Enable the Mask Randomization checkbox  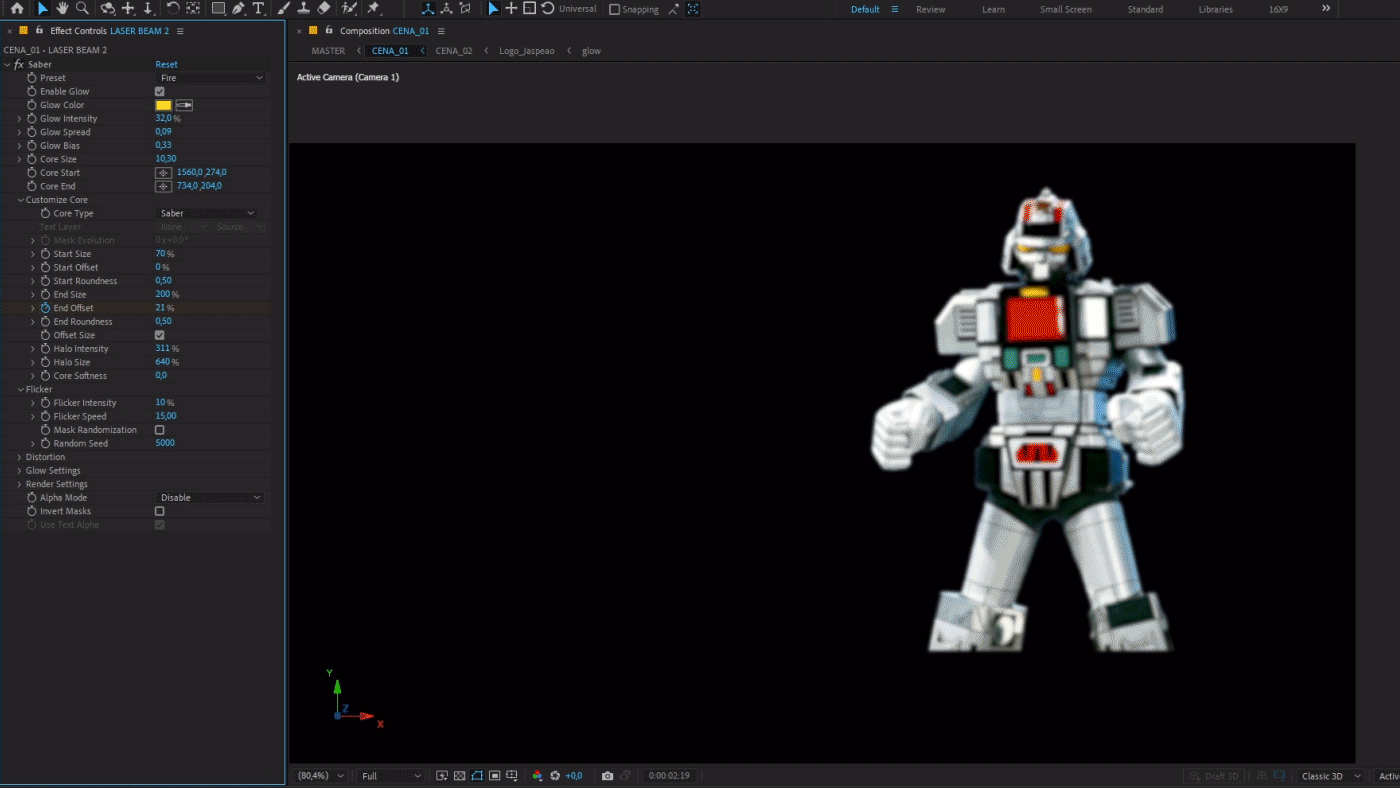(x=160, y=430)
